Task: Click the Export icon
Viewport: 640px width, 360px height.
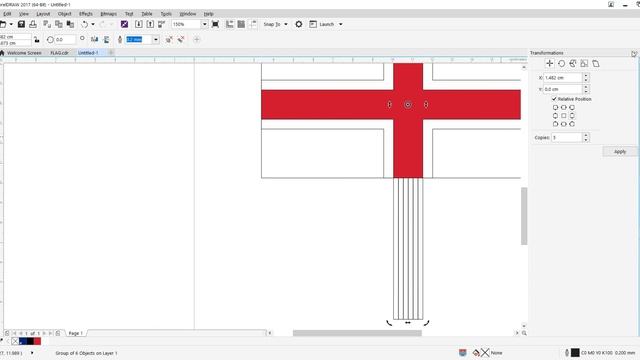Action: pos(150,24)
